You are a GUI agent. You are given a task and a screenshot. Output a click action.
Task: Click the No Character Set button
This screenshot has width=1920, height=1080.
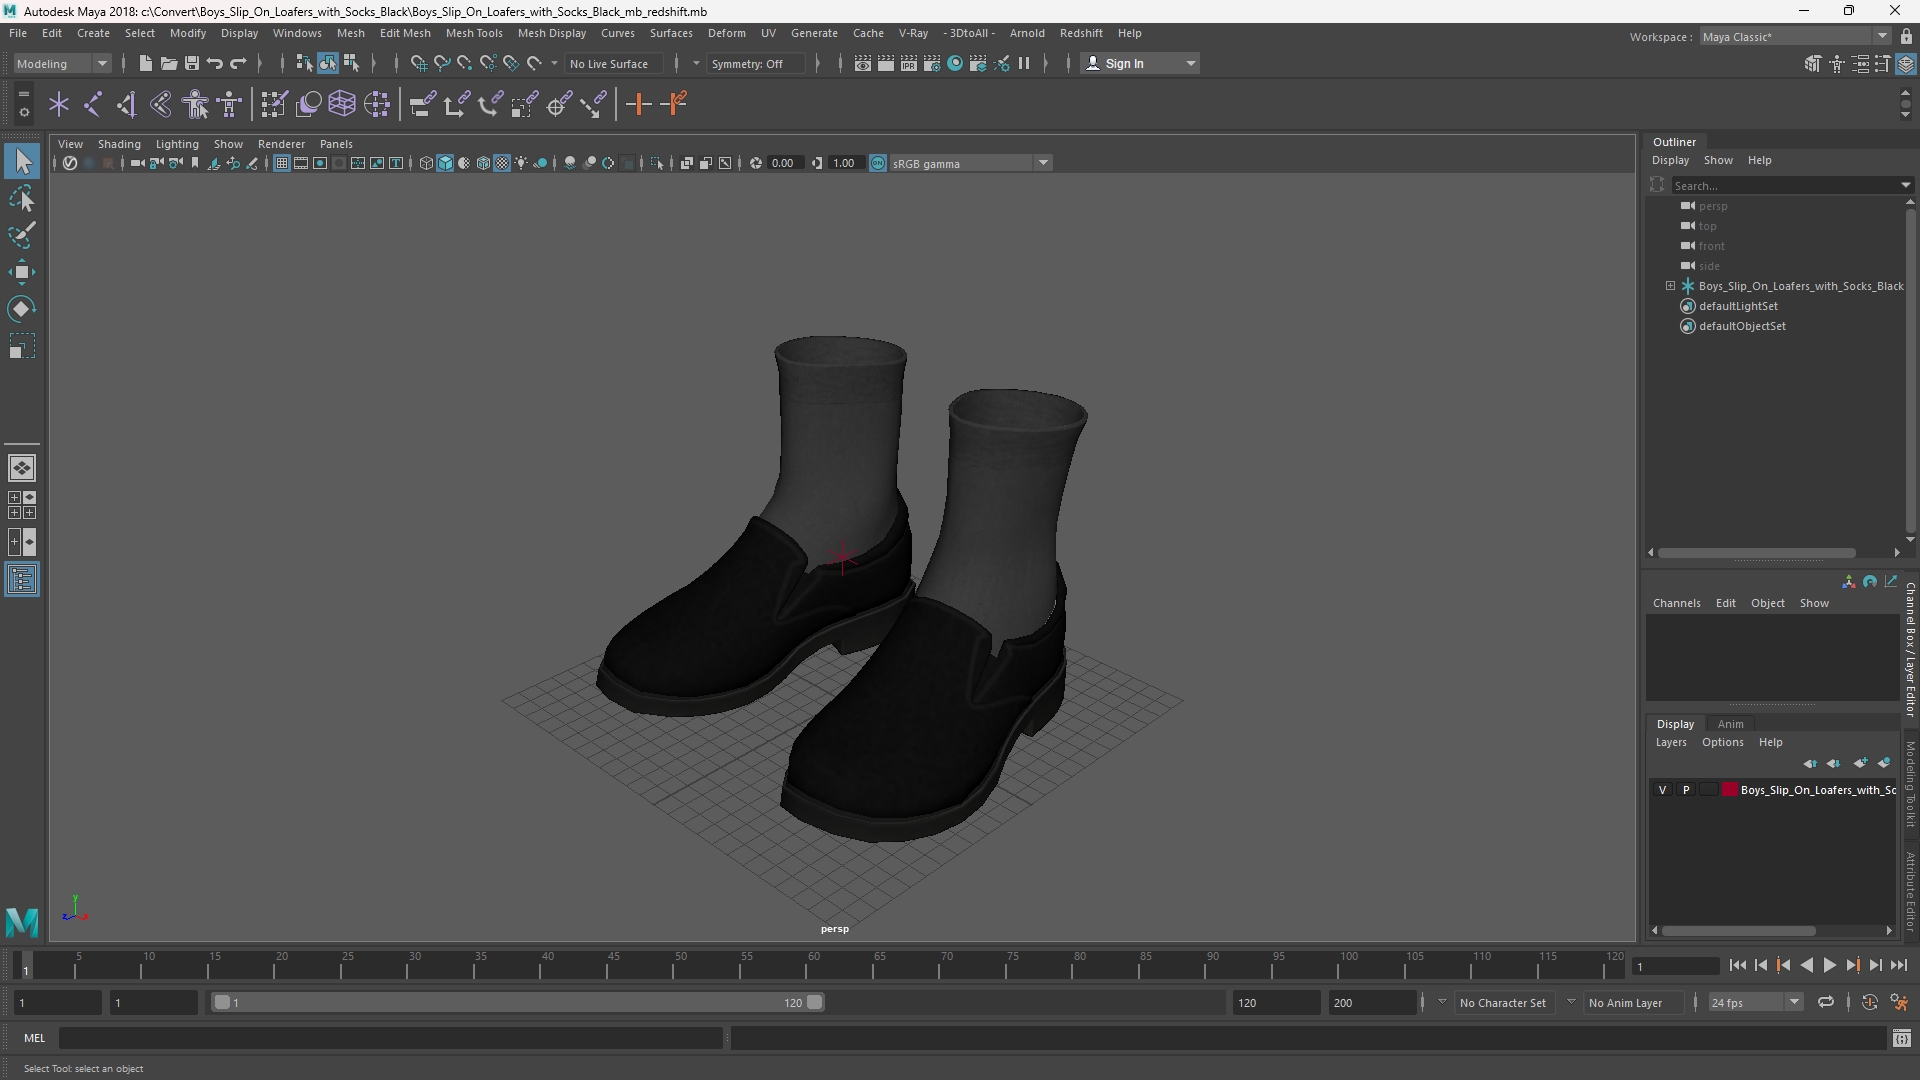click(1502, 1002)
